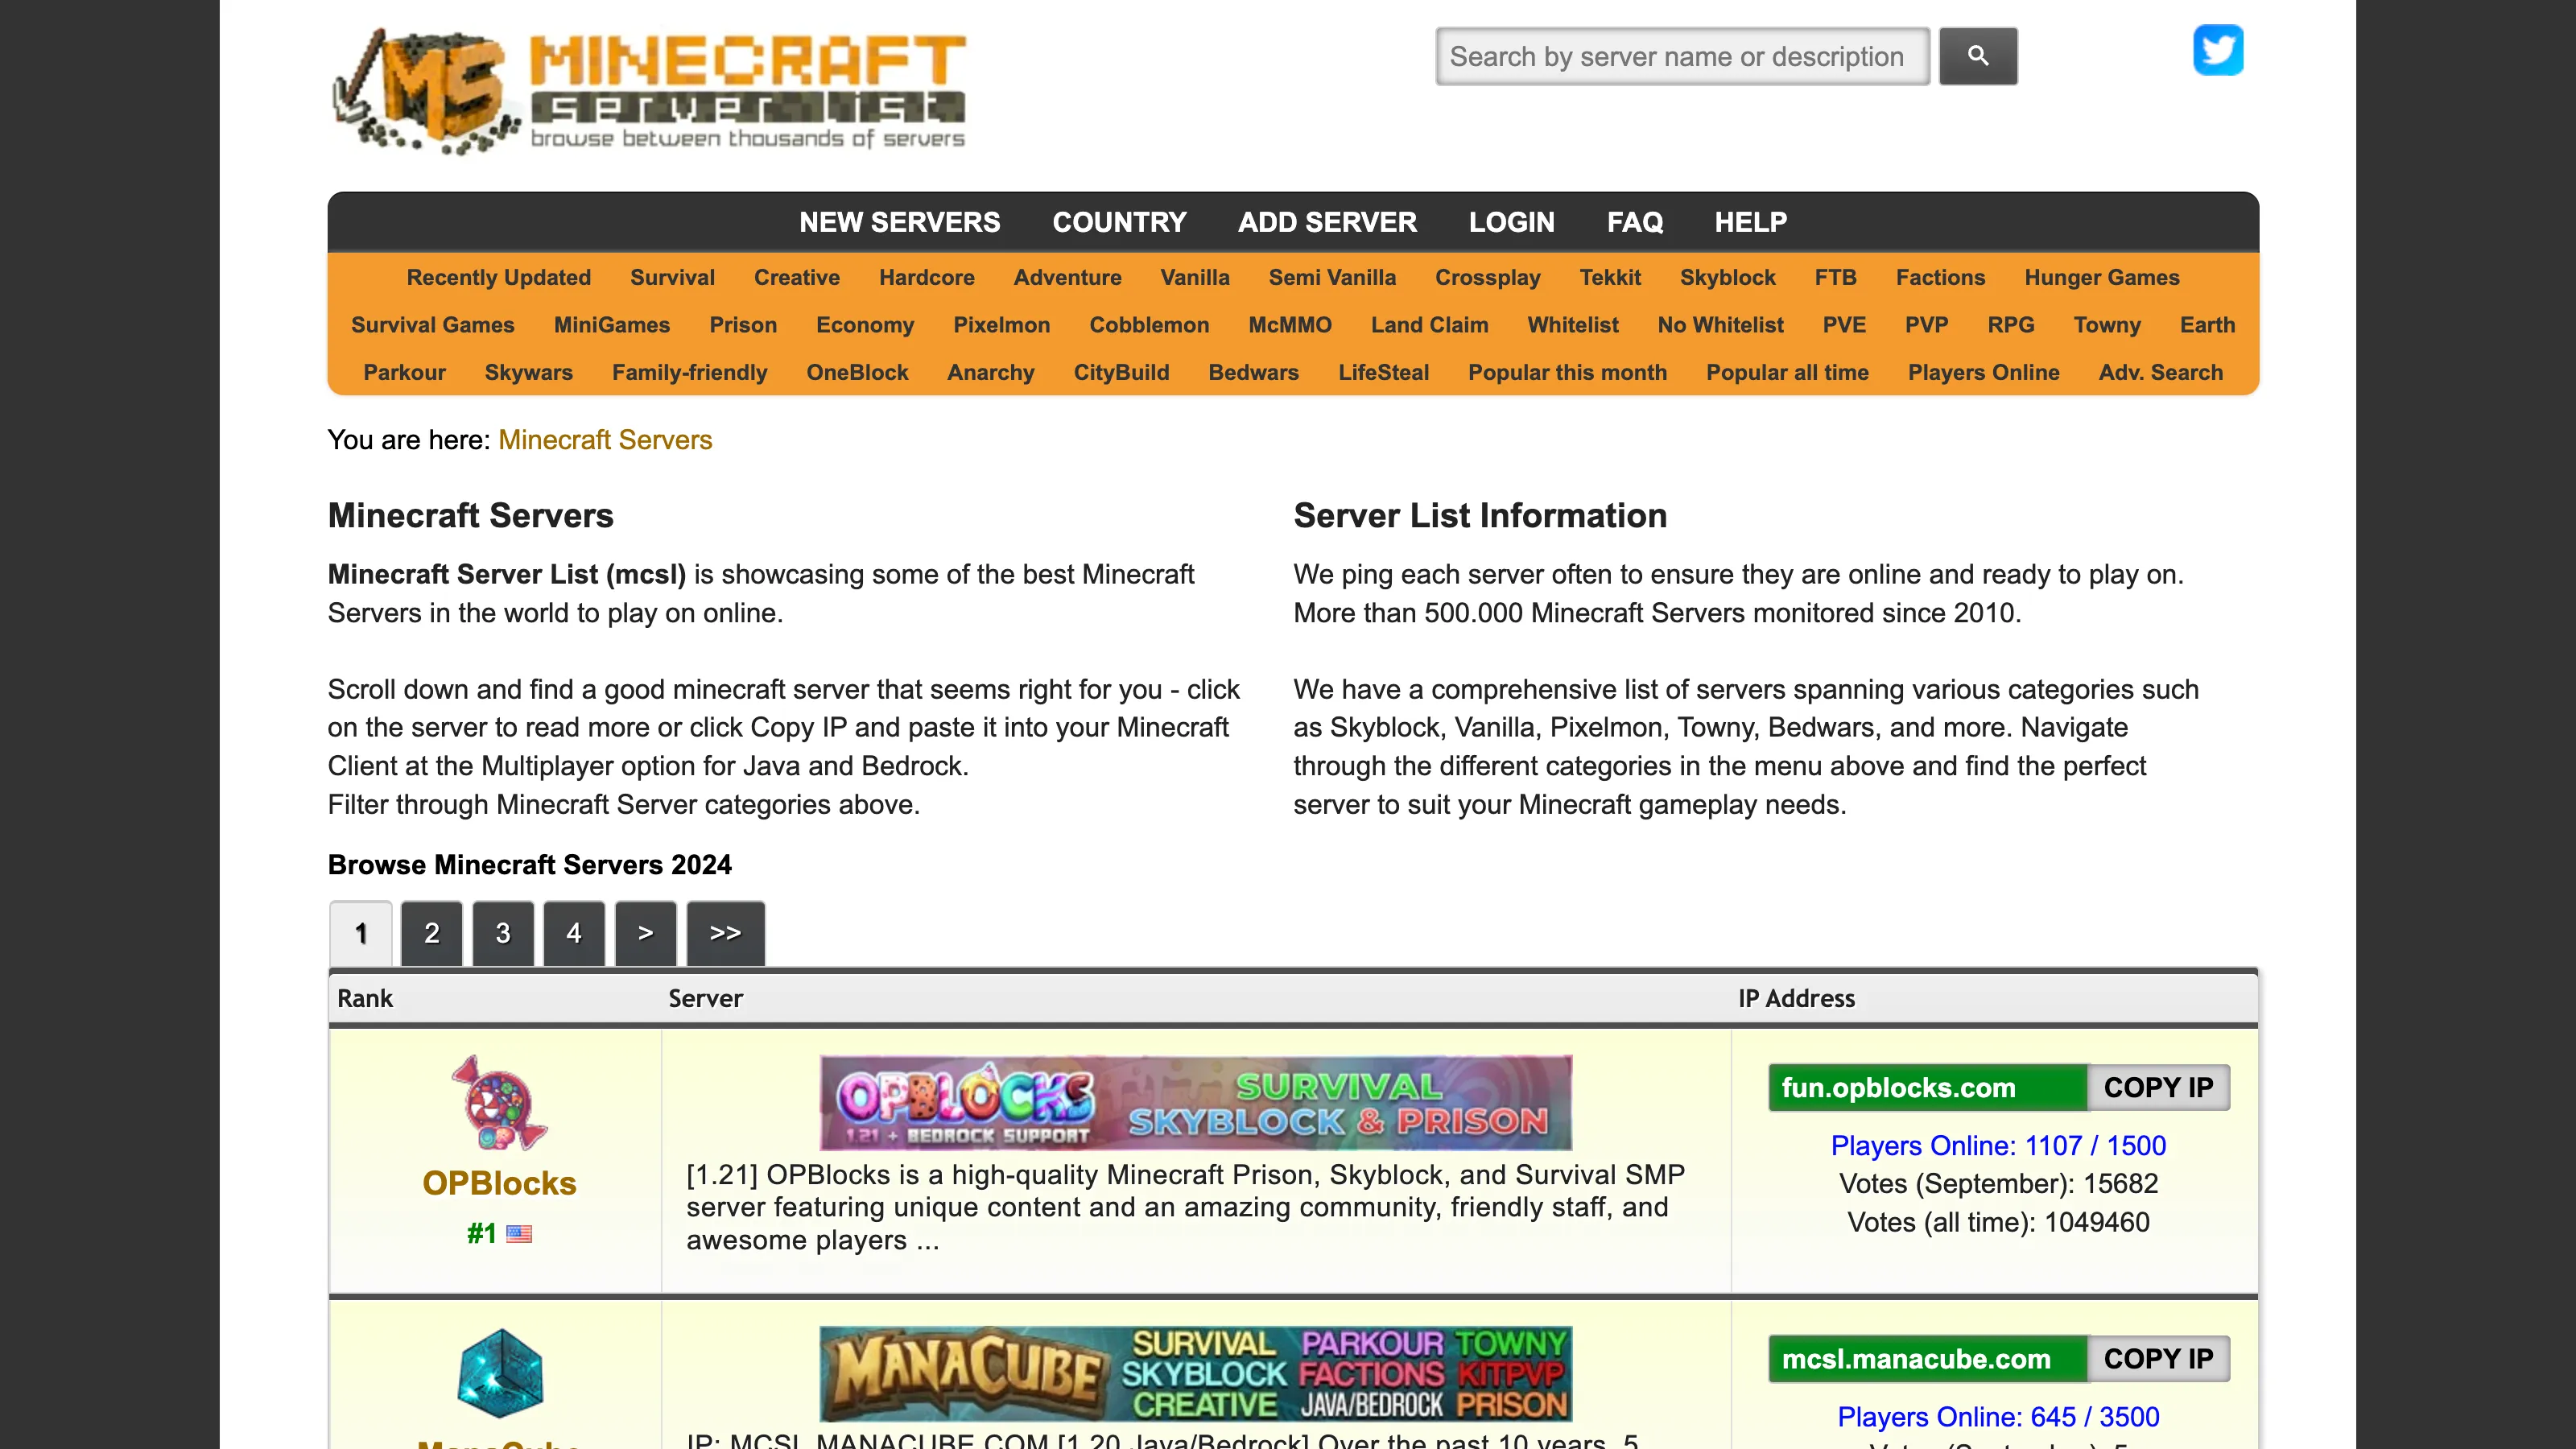Open Towny category
The height and width of the screenshot is (1449, 2576).
point(2106,325)
